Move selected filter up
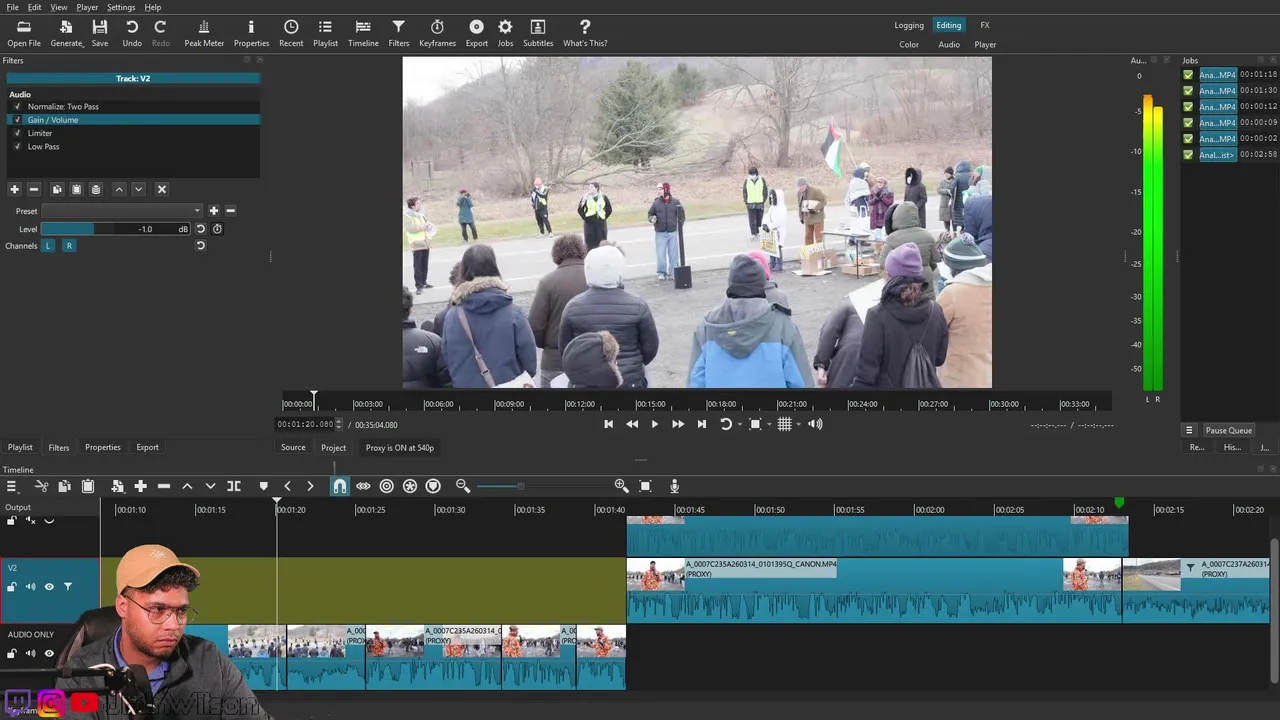The height and width of the screenshot is (720, 1280). click(119, 189)
